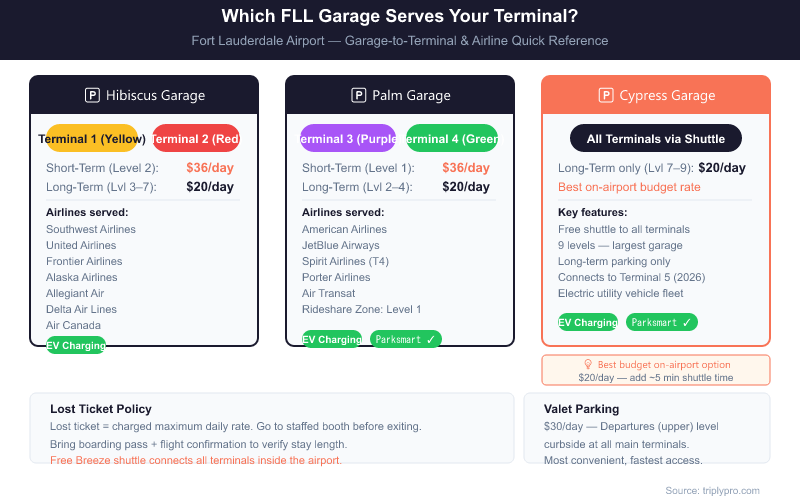
Task: Click Hibiscus Garage EV Charging badge
Action: pyautogui.click(x=76, y=345)
